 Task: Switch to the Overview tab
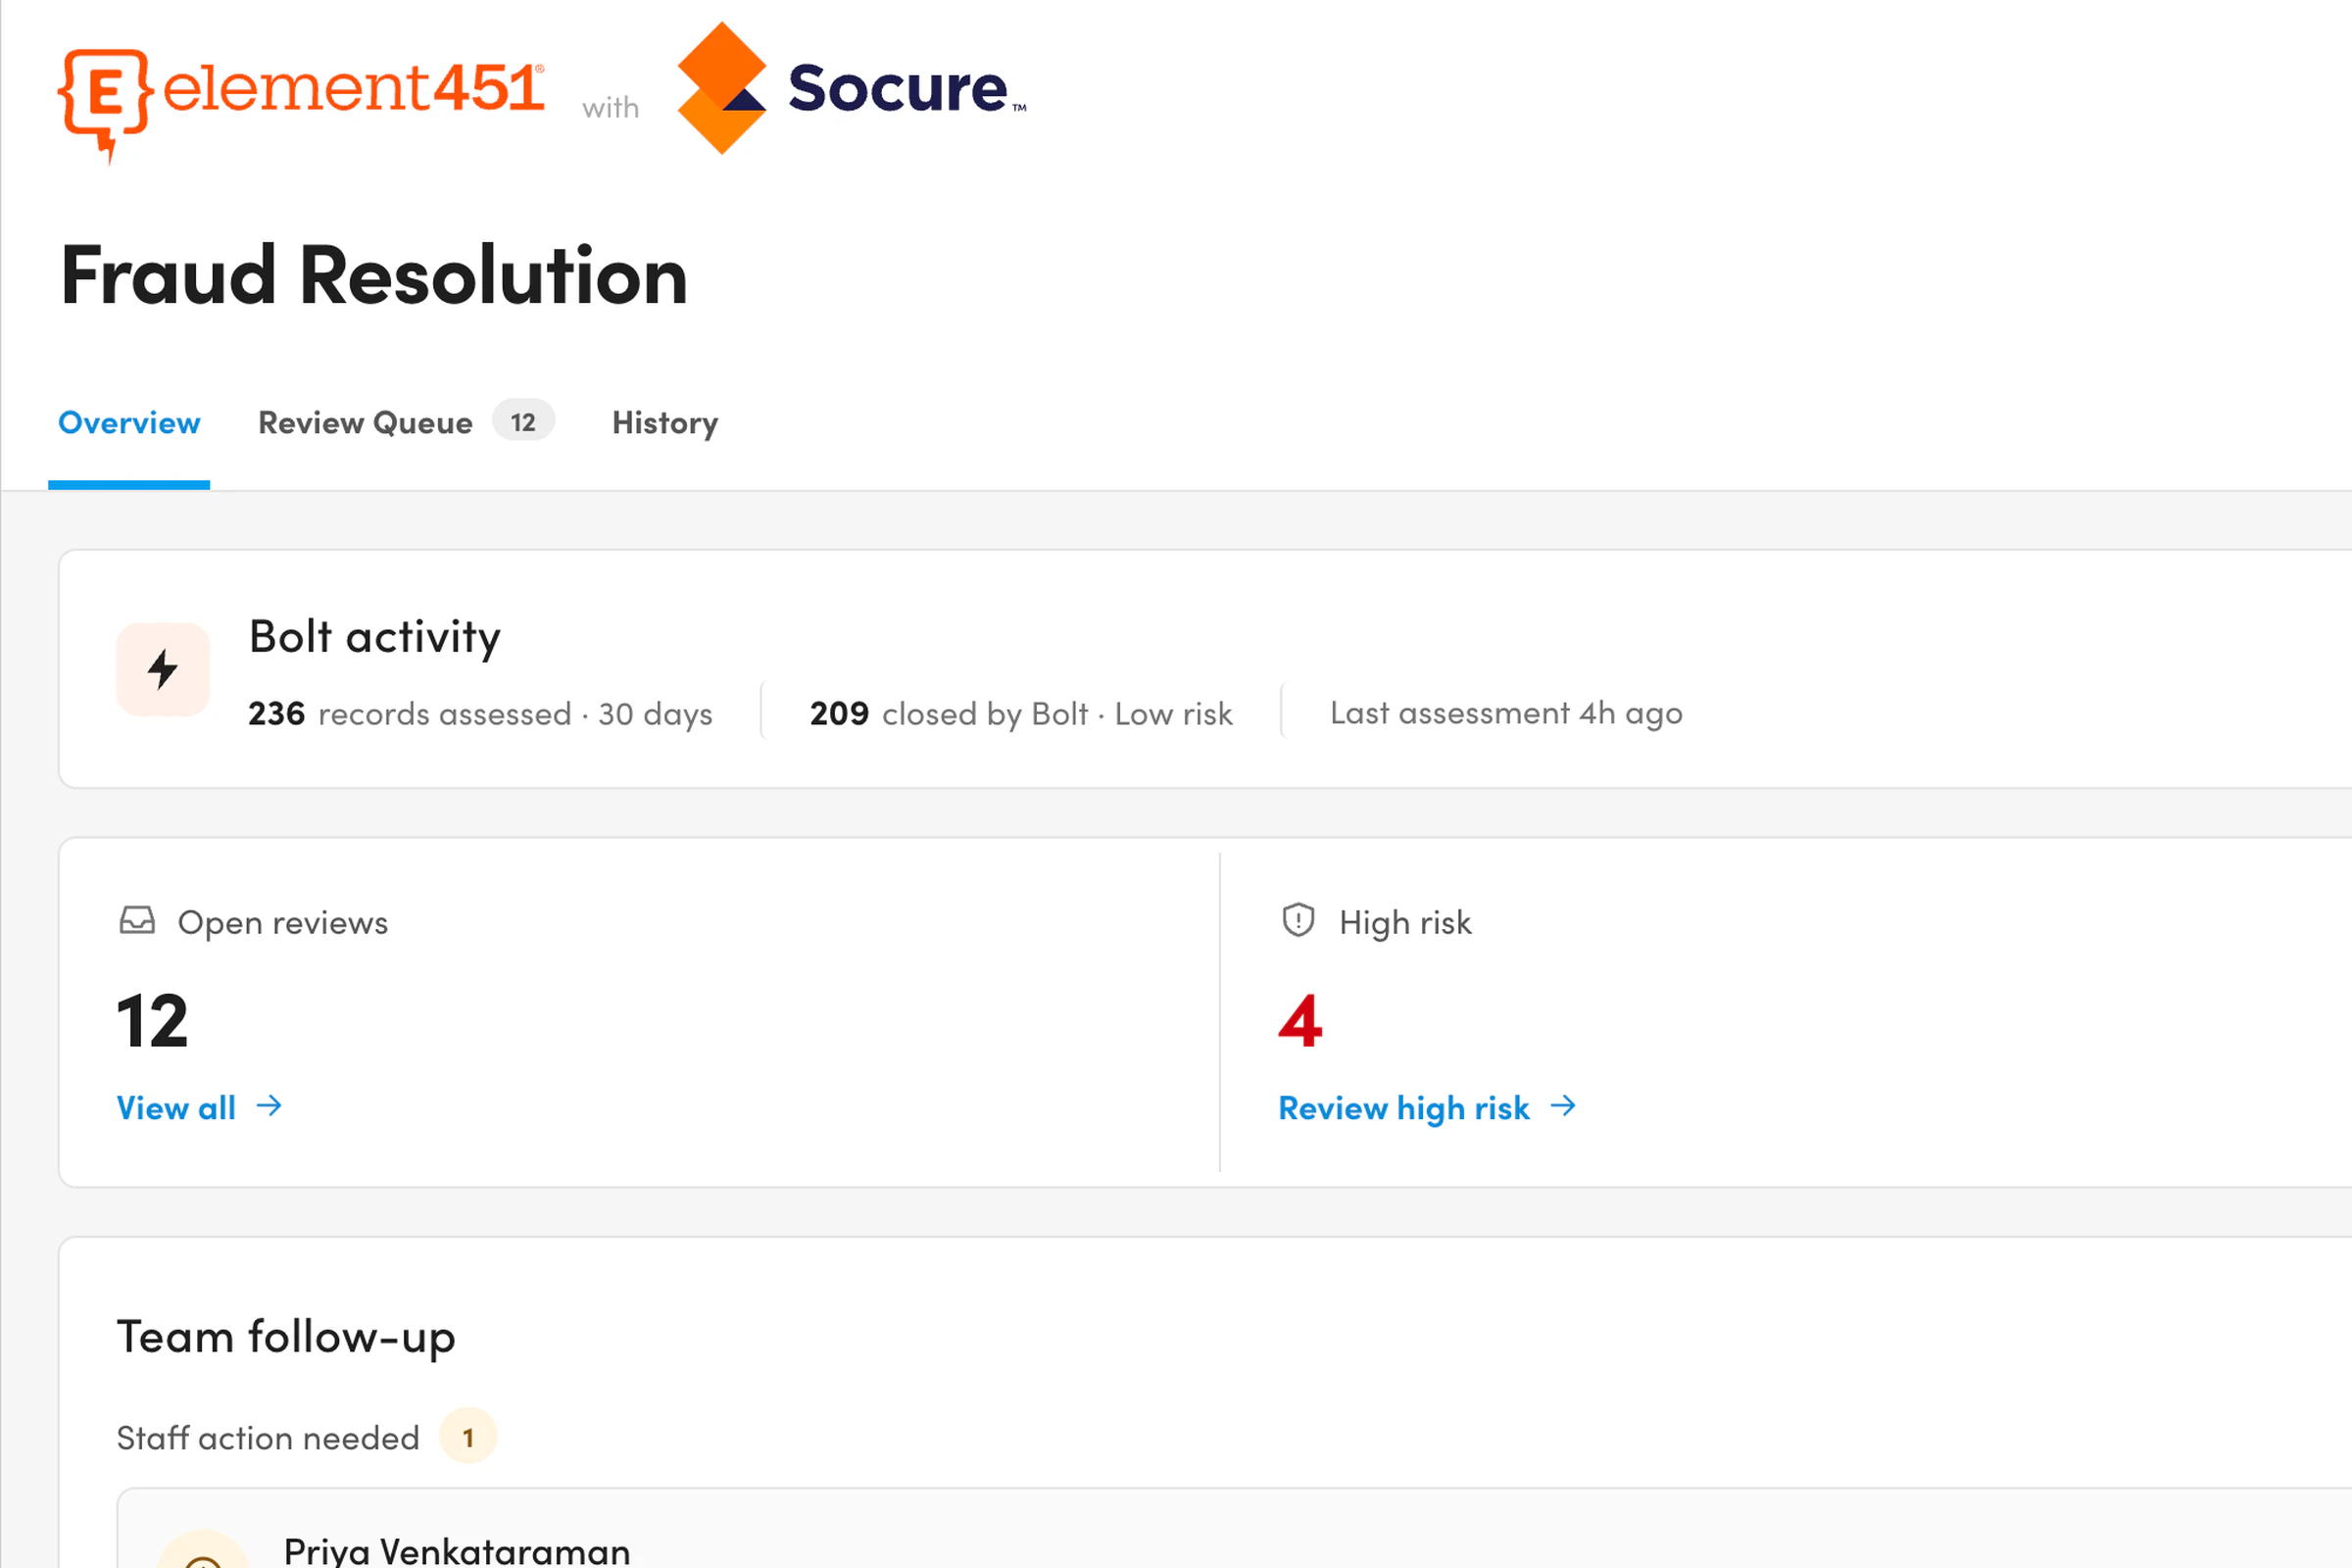pyautogui.click(x=129, y=423)
